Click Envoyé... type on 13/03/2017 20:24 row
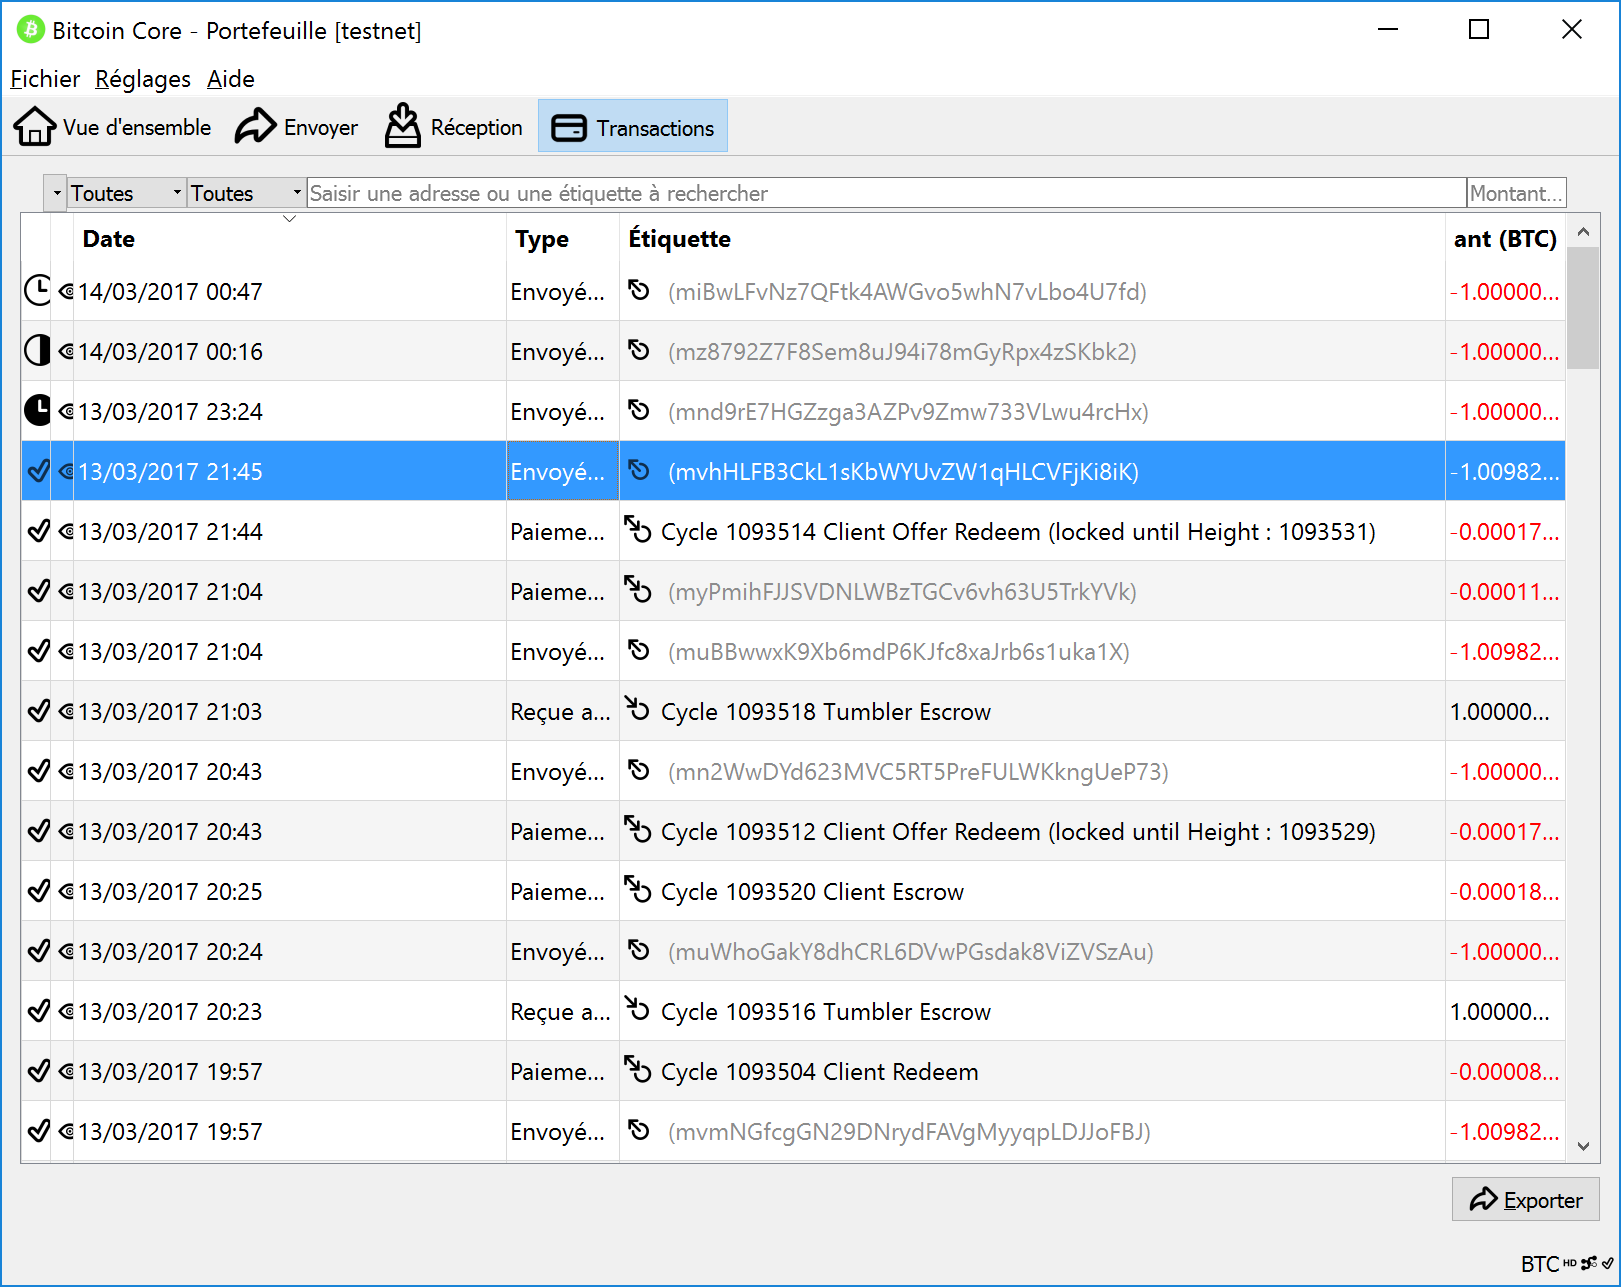The width and height of the screenshot is (1621, 1287). [x=557, y=952]
